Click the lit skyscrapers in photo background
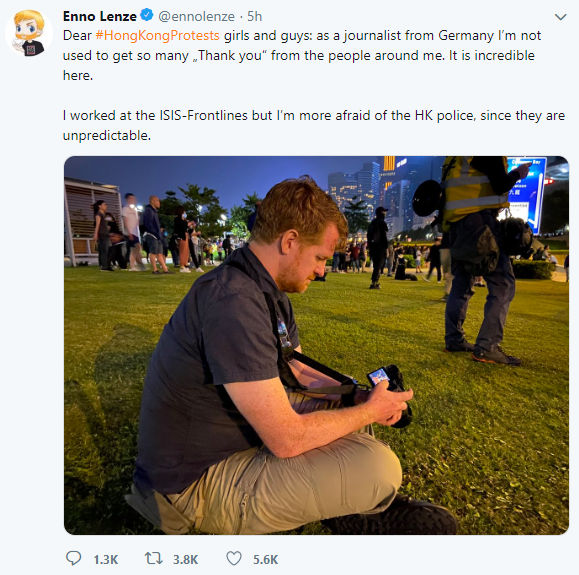The width and height of the screenshot is (579, 575). coord(384,196)
